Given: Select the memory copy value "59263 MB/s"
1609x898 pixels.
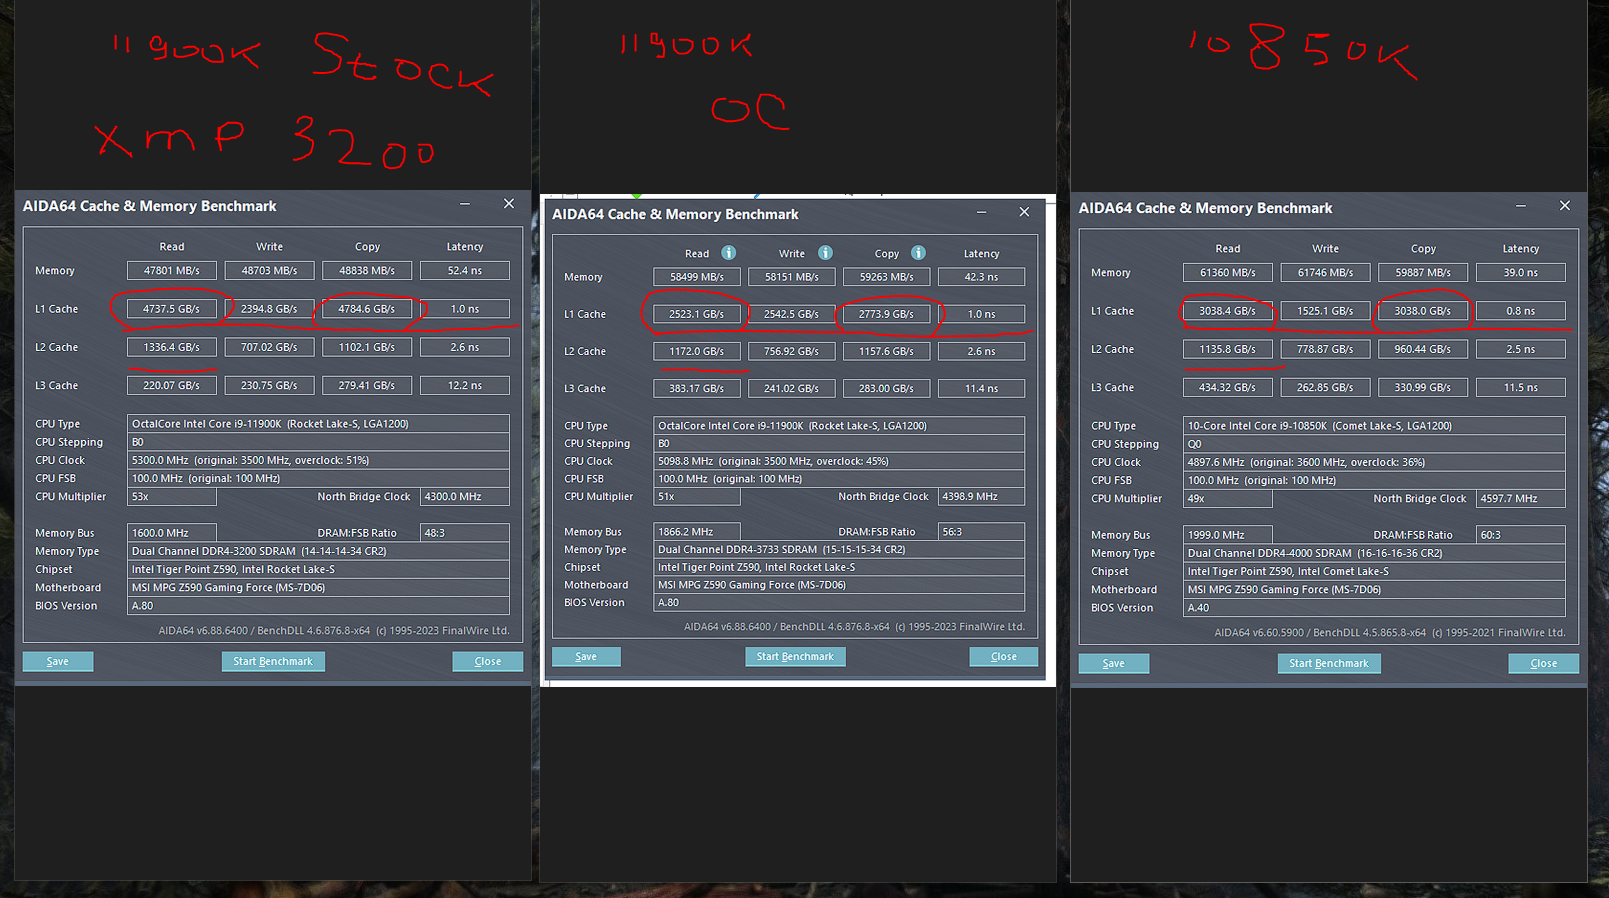Looking at the screenshot, I should 886,277.
